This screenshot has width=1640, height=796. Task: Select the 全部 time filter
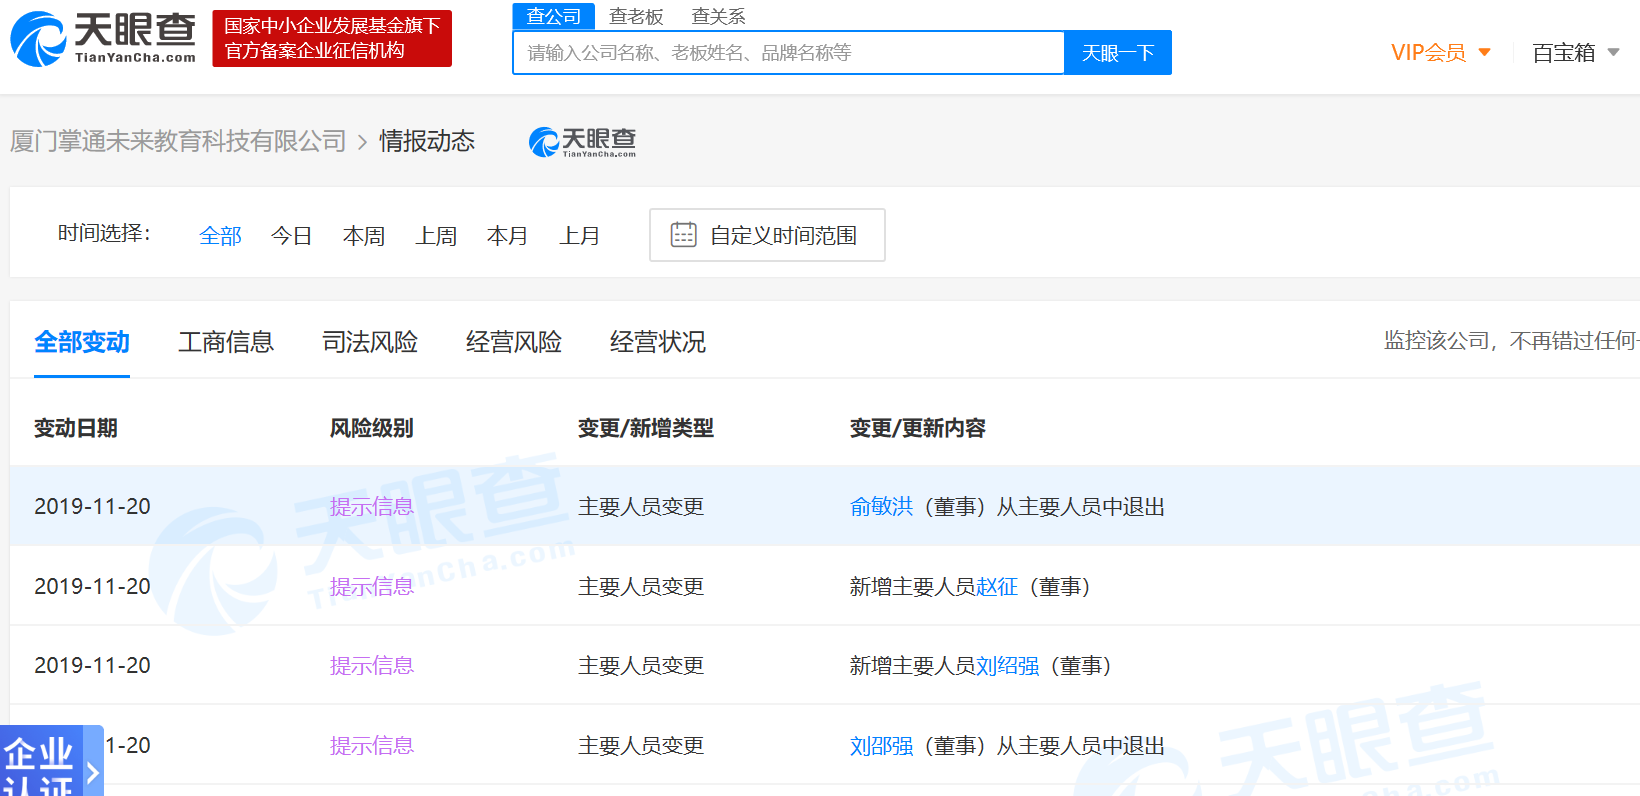tap(220, 236)
